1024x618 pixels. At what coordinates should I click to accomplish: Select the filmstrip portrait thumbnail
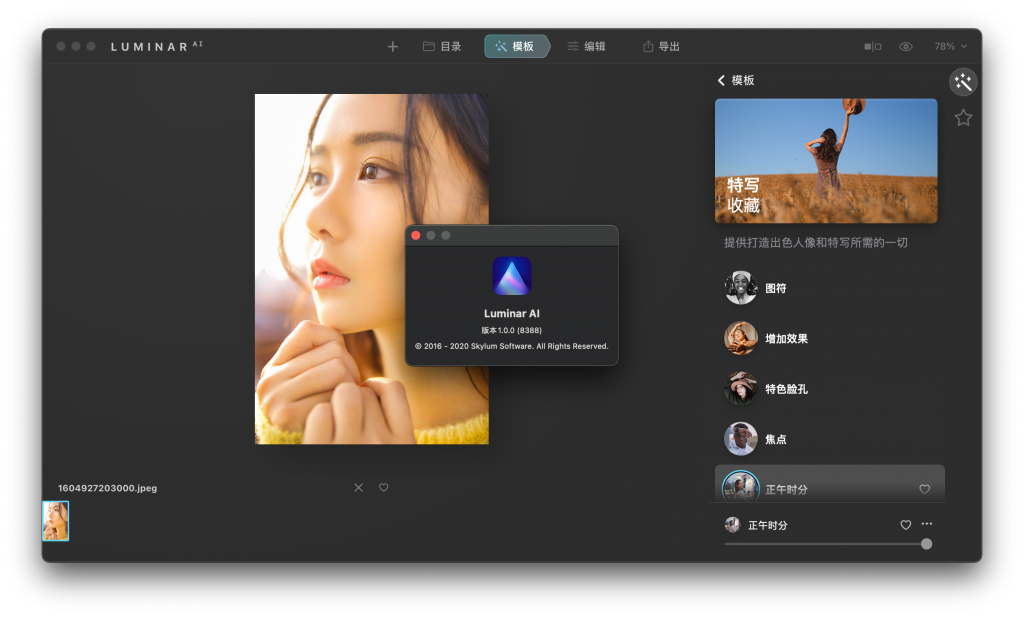pos(56,521)
